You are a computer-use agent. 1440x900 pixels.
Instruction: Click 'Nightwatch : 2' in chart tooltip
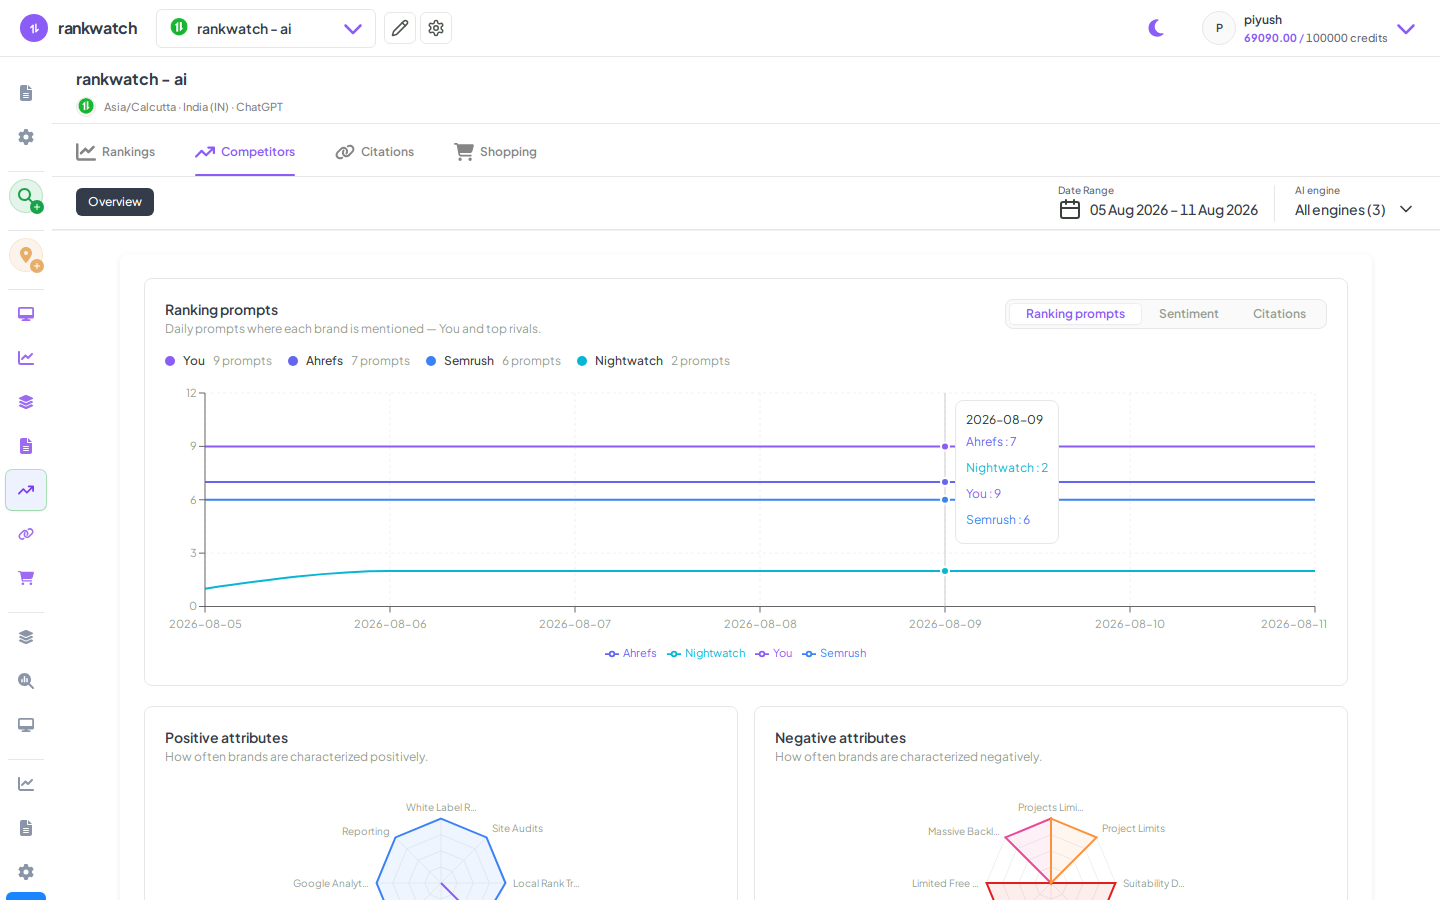pyautogui.click(x=1007, y=468)
